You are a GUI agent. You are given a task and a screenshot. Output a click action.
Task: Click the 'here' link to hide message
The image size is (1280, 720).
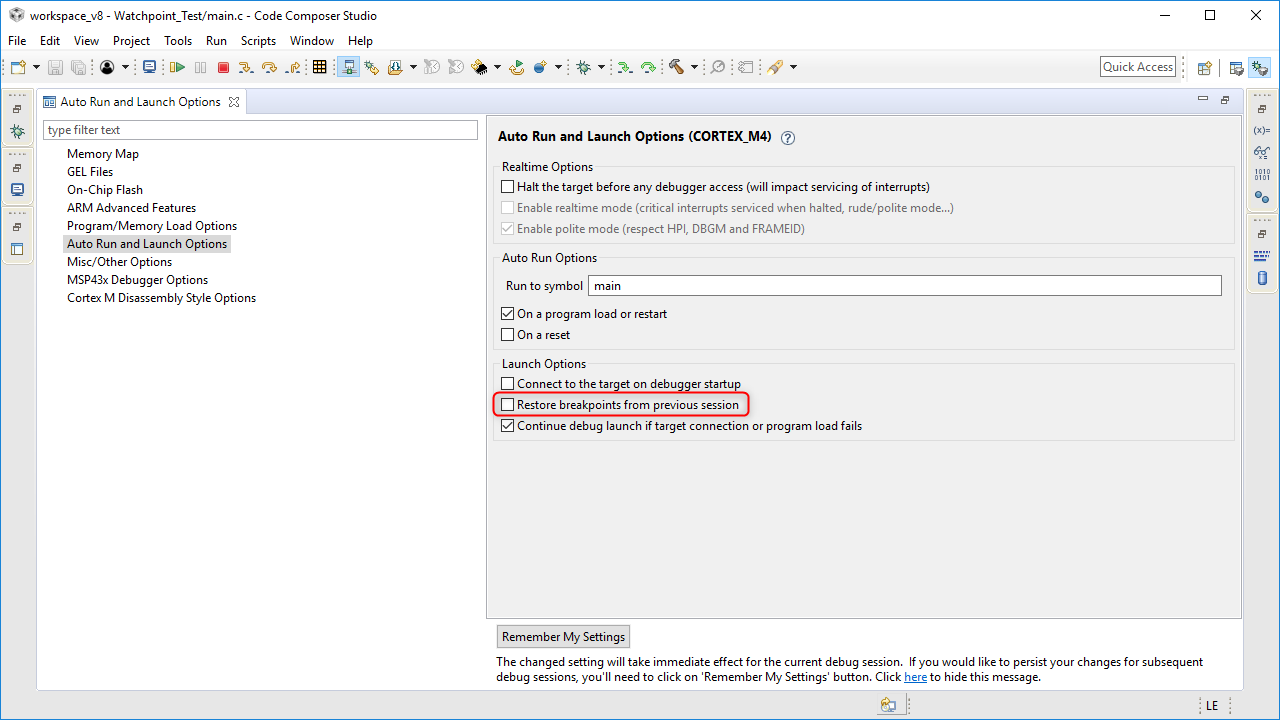point(915,677)
